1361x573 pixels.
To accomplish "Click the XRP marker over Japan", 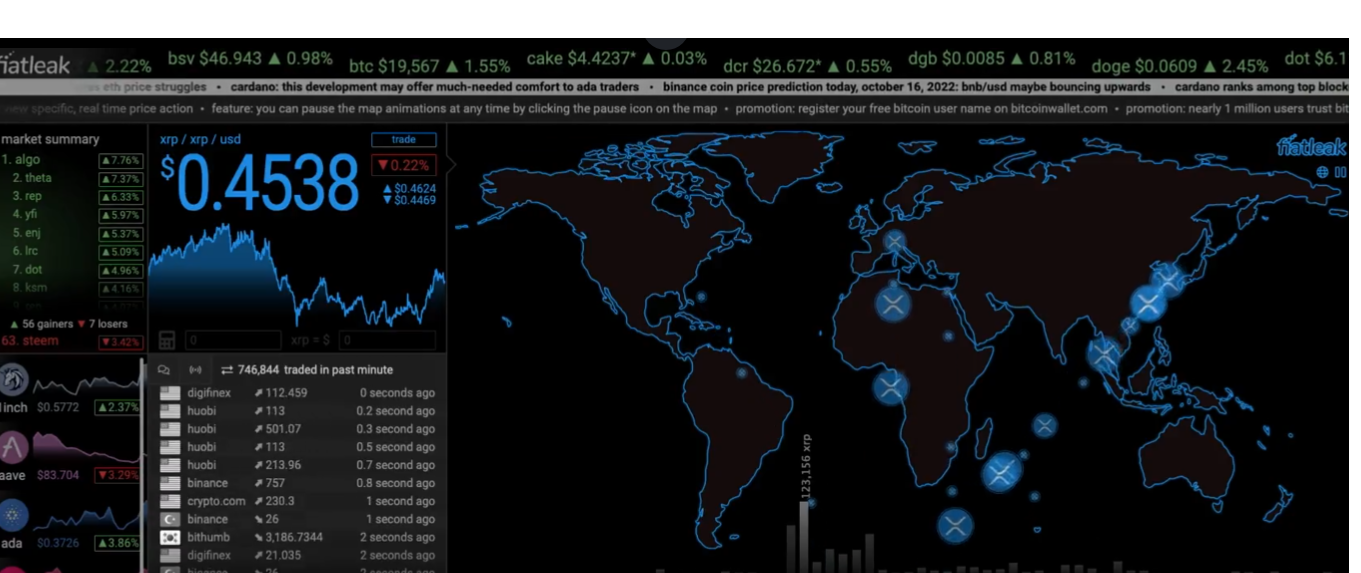I will coord(1166,279).
